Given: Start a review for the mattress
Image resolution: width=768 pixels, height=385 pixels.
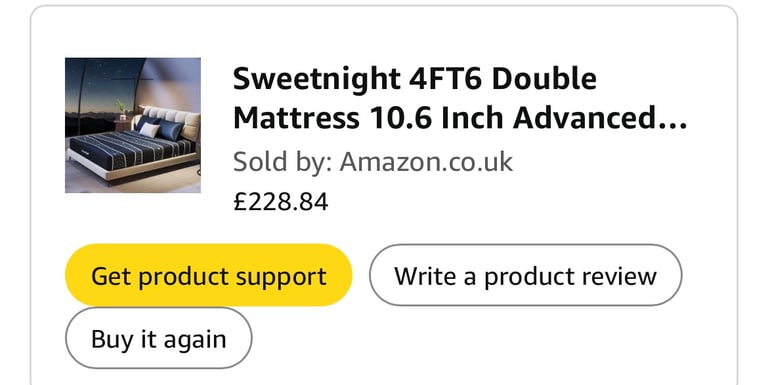Looking at the screenshot, I should [x=526, y=275].
